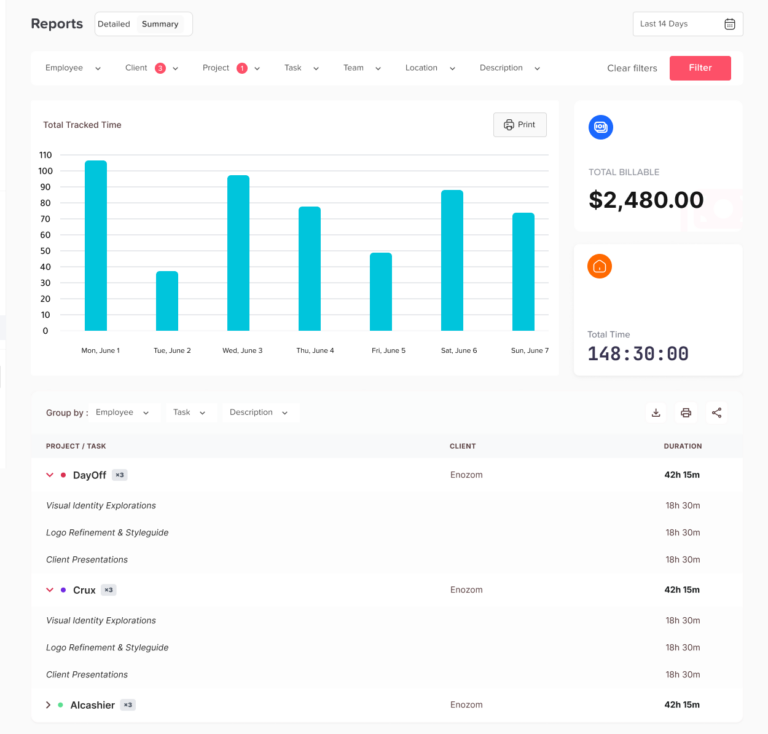Collapse the DayOff project row
Screen dimensions: 768x734
click(x=49, y=475)
